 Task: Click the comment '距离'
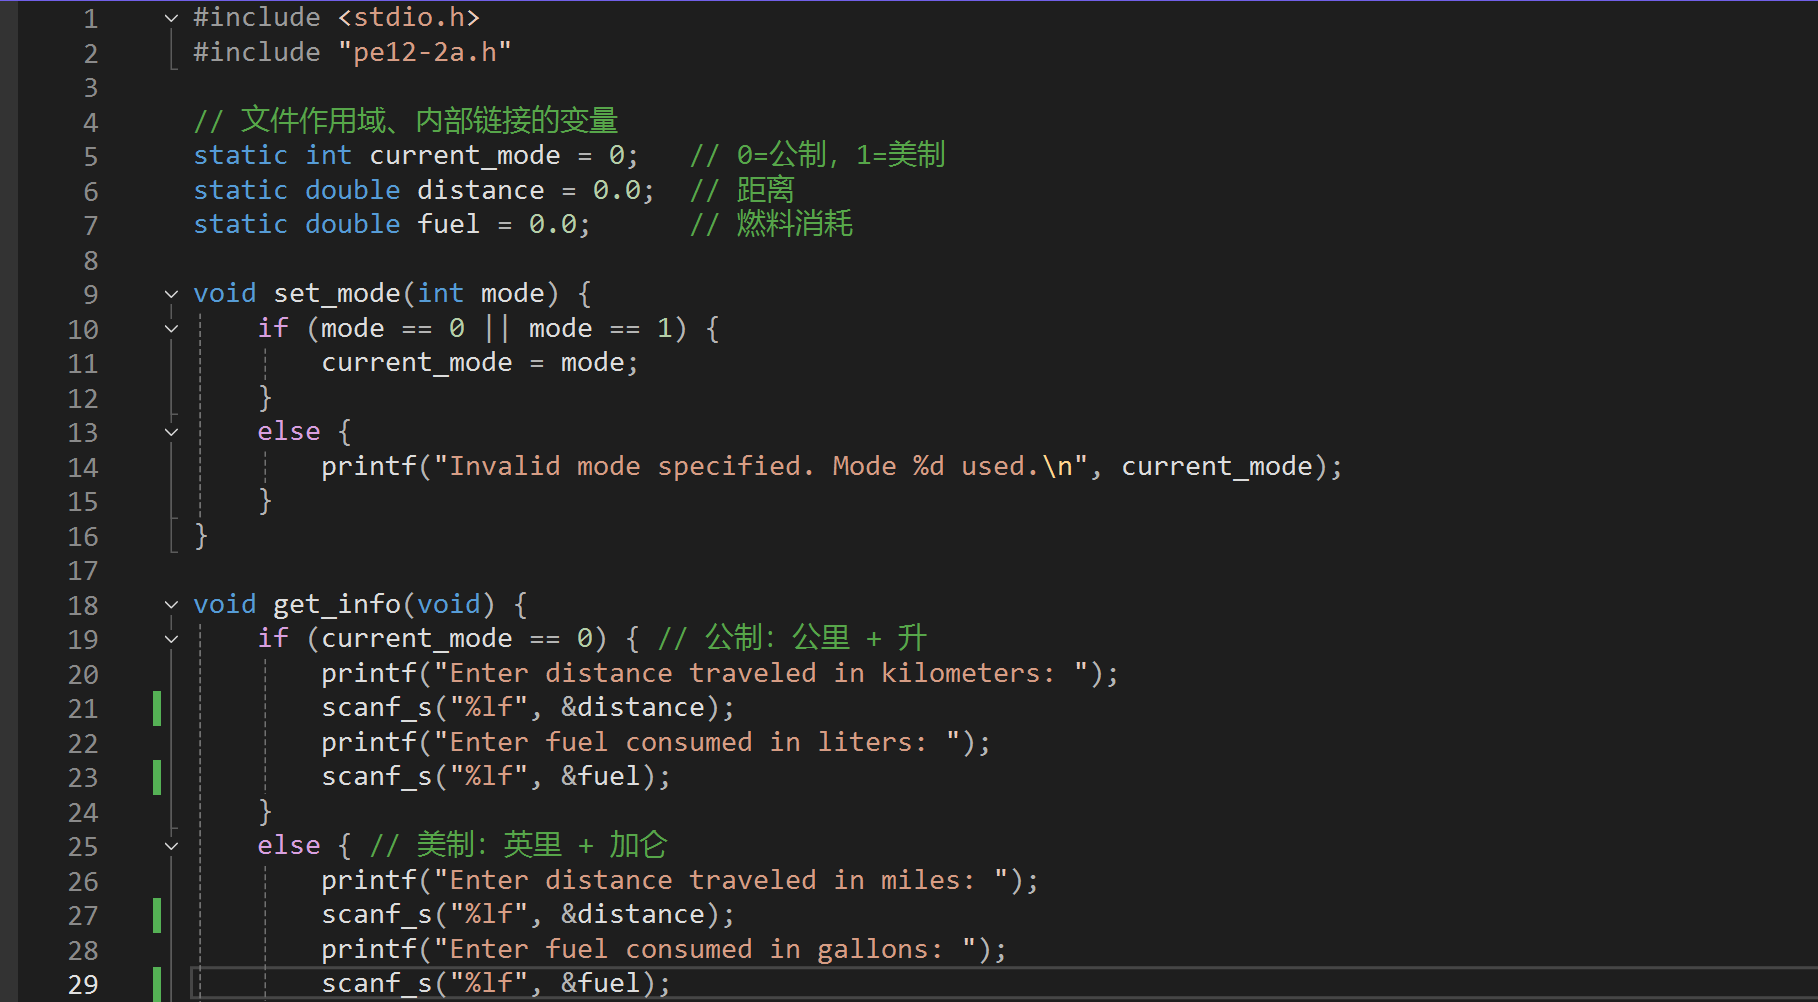pyautogui.click(x=765, y=190)
